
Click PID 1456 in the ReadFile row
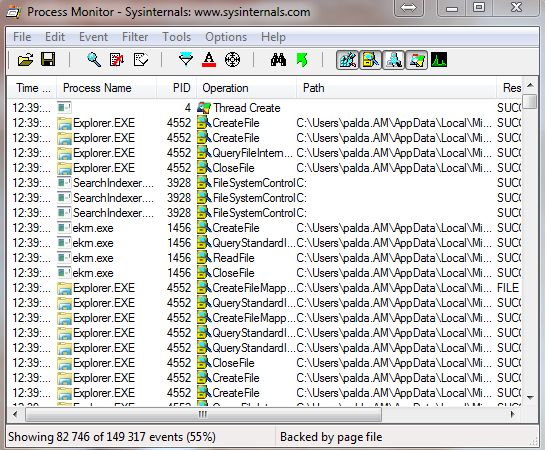coord(179,258)
